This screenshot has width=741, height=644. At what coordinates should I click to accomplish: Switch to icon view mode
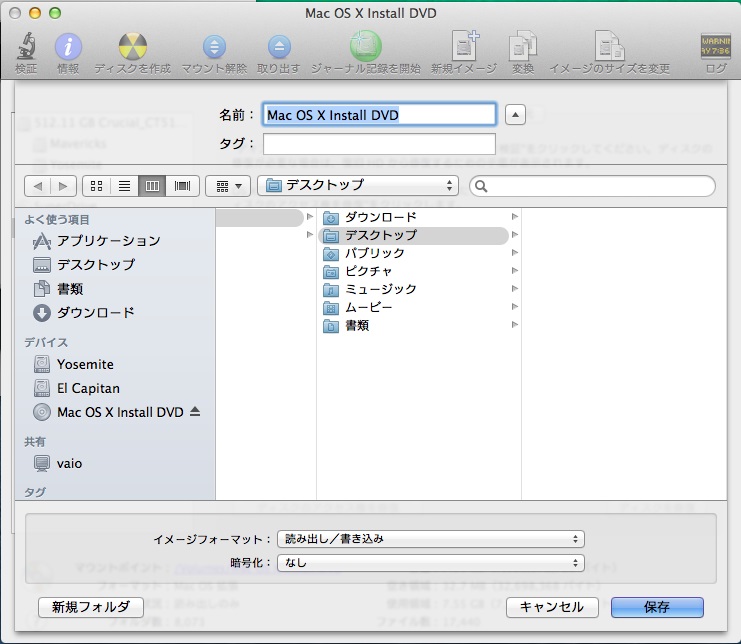[x=96, y=186]
